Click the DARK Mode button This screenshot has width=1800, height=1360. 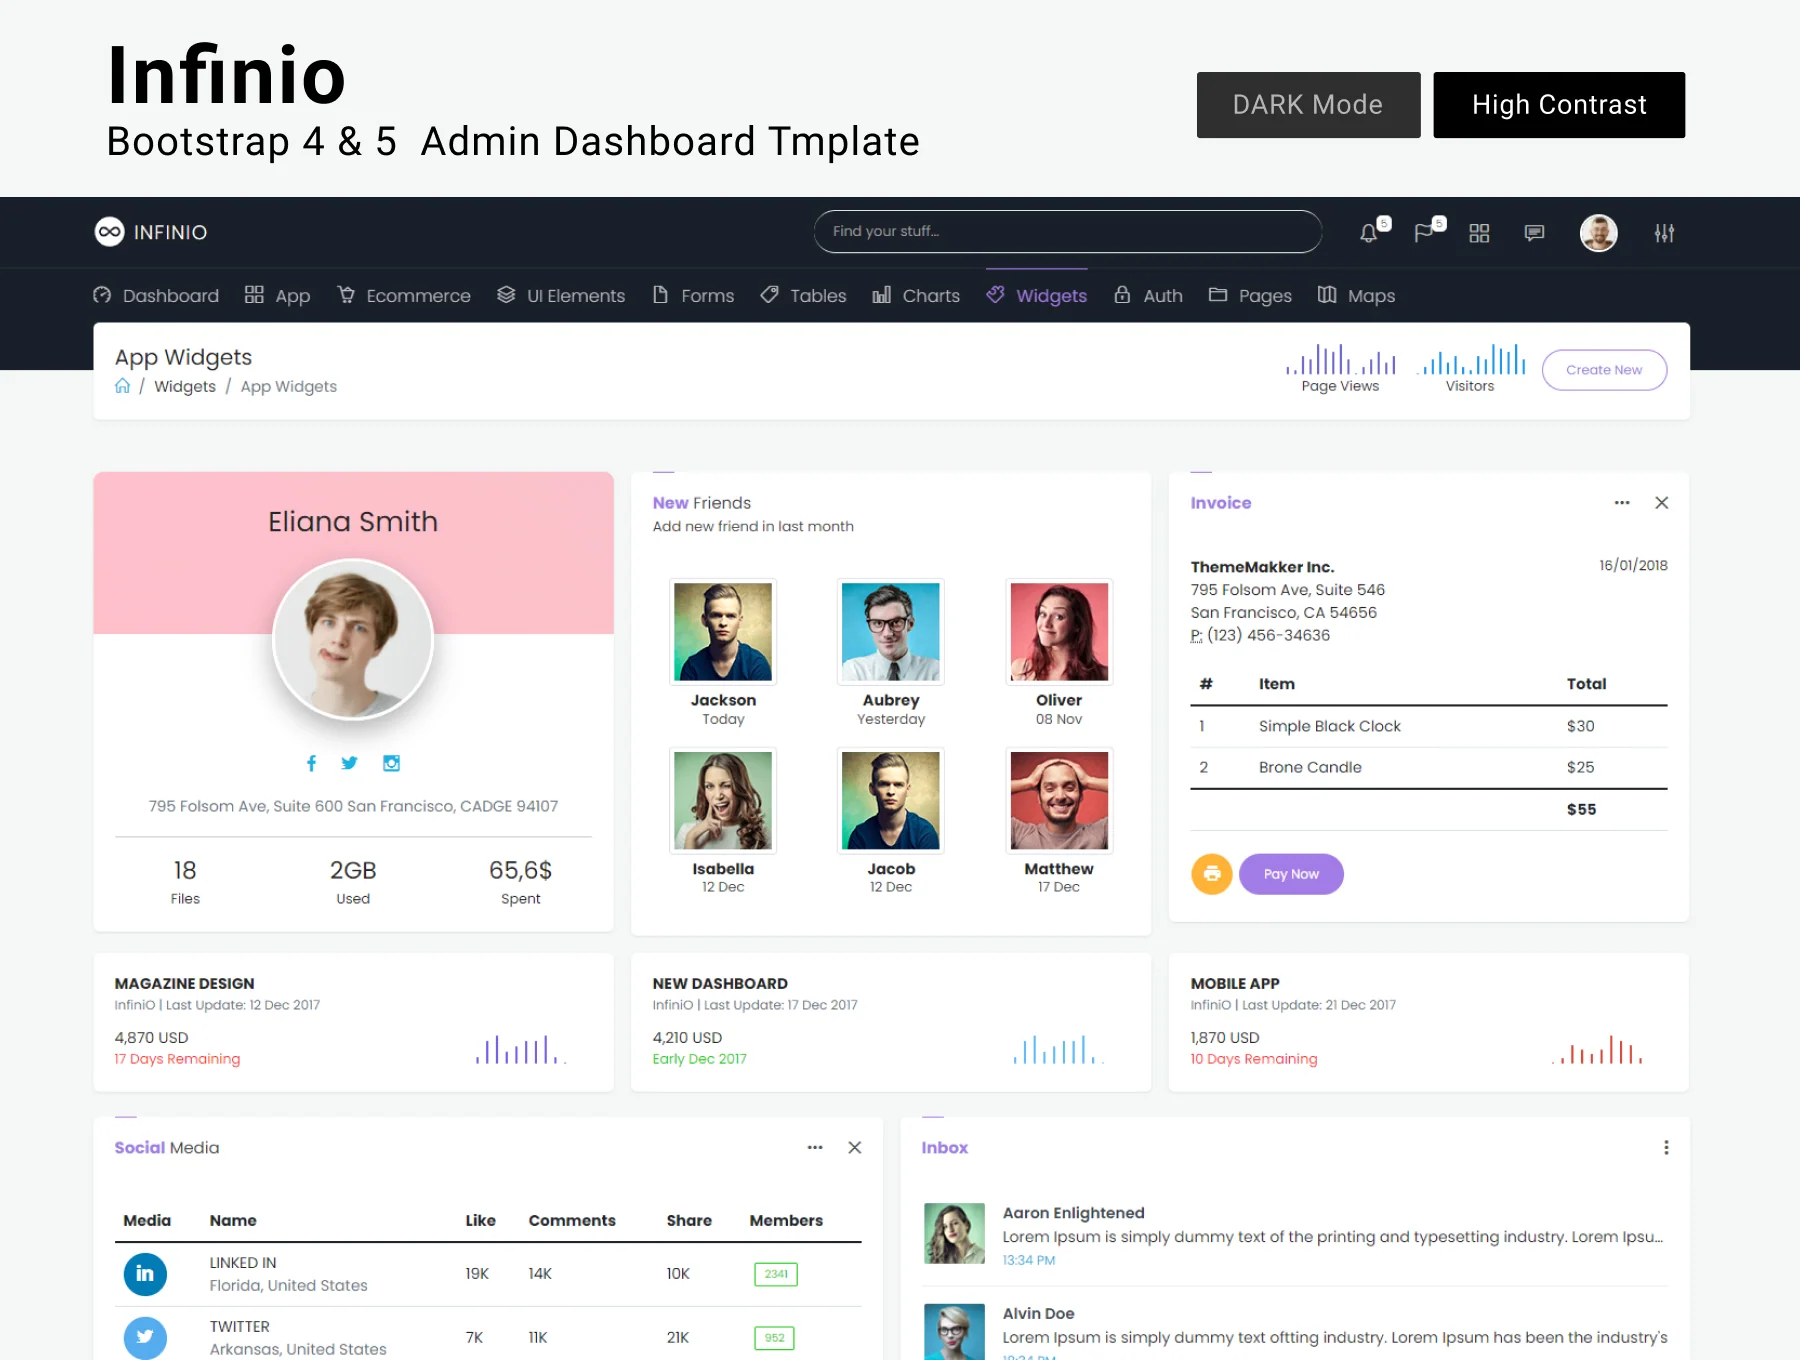(x=1308, y=105)
